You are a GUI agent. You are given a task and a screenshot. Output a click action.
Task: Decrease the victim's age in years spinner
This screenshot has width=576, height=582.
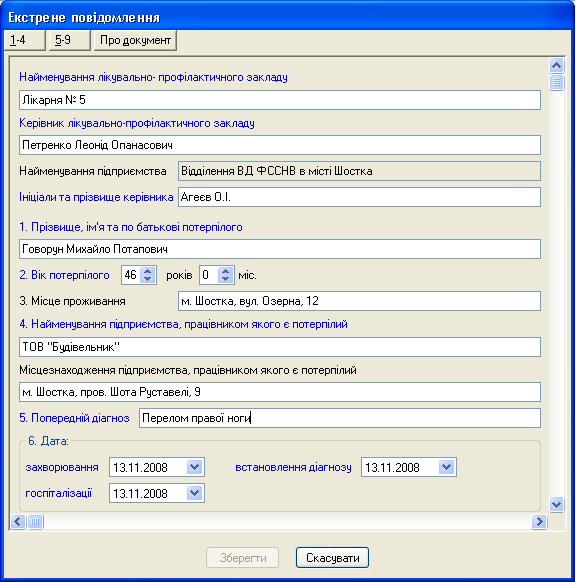click(148, 279)
